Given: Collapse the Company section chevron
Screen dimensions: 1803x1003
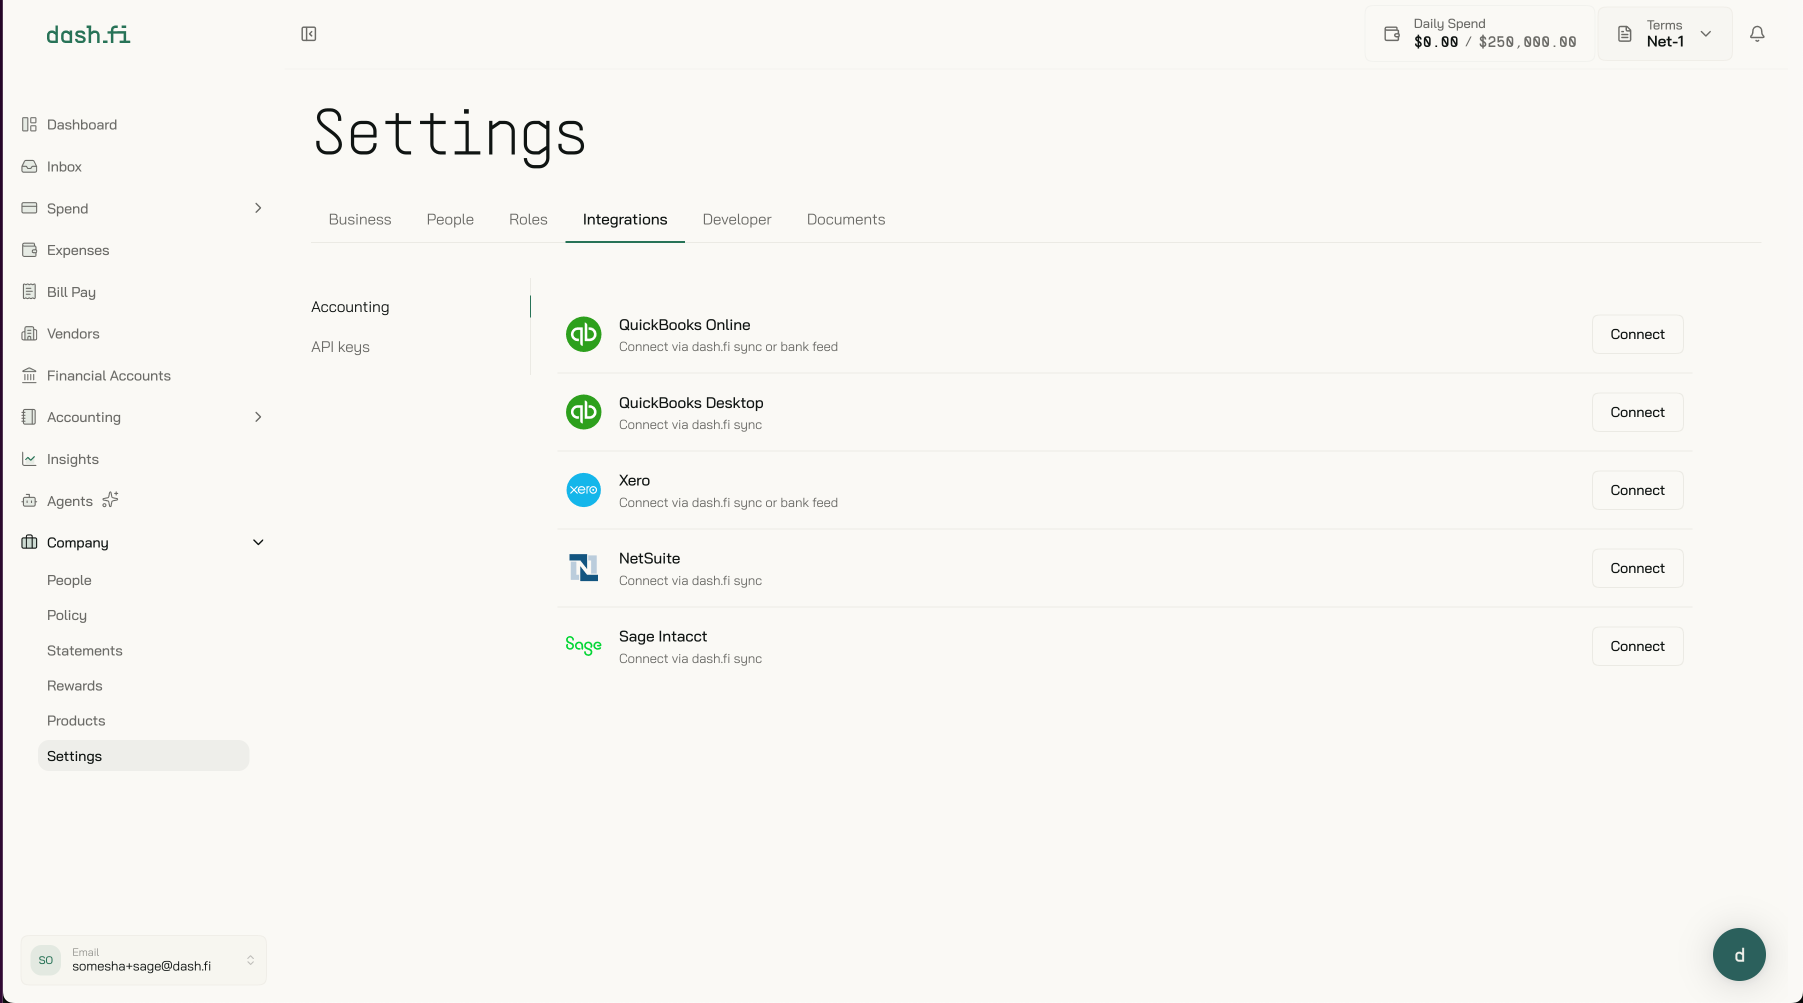Looking at the screenshot, I should 258,542.
